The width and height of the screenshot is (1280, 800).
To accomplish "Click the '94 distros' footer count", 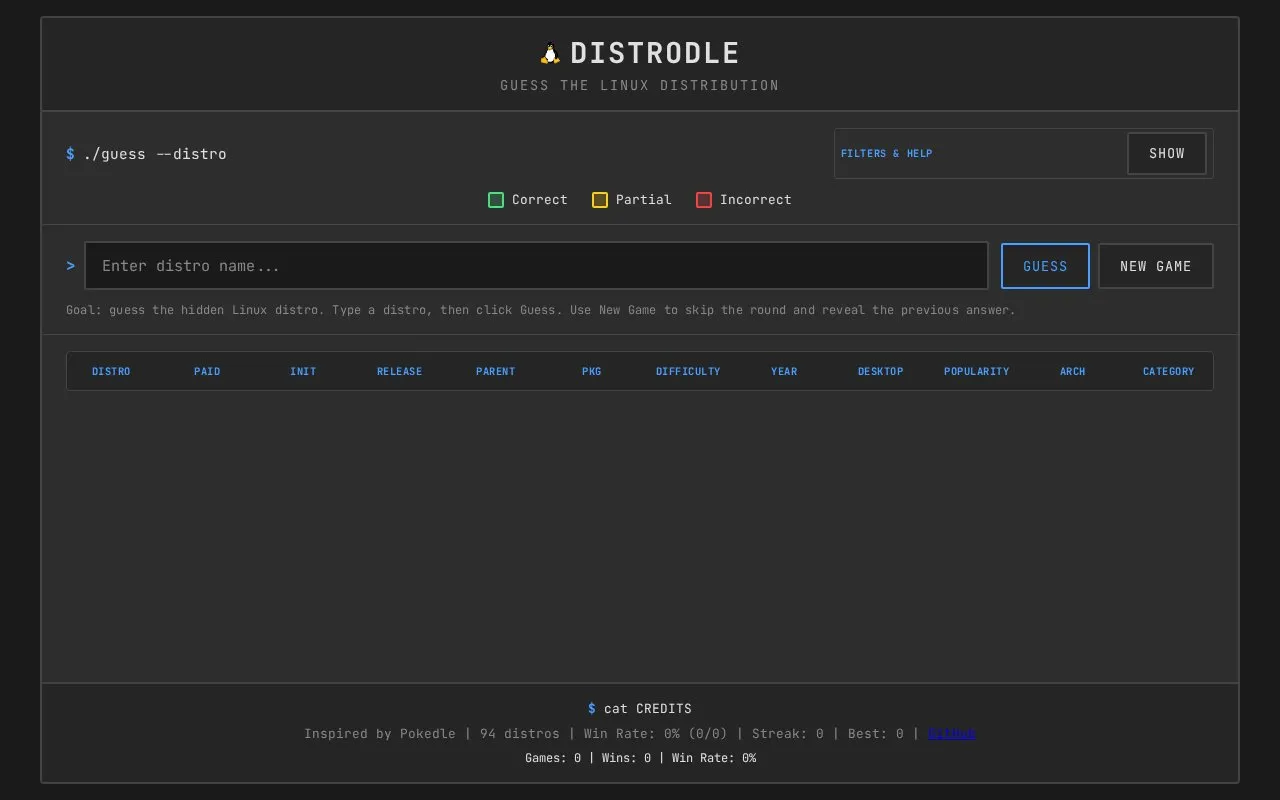I will 520,734.
